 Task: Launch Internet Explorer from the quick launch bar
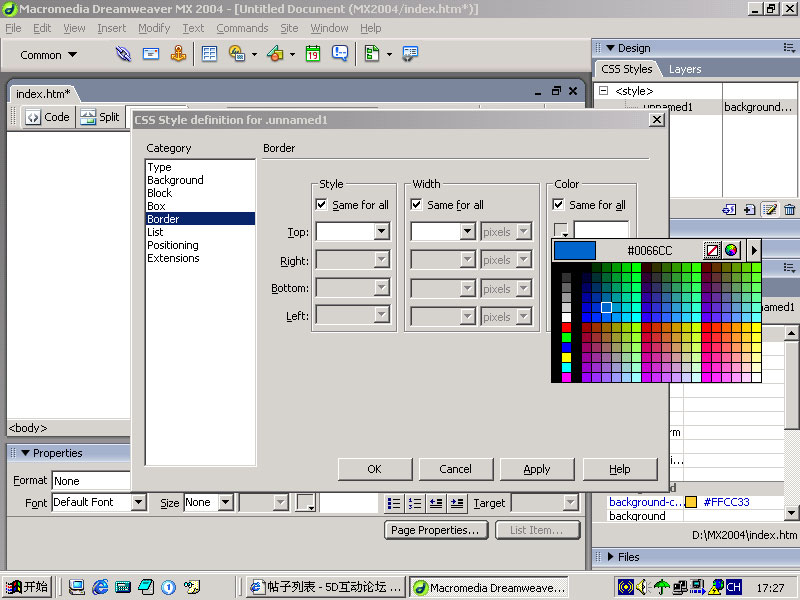(x=100, y=587)
